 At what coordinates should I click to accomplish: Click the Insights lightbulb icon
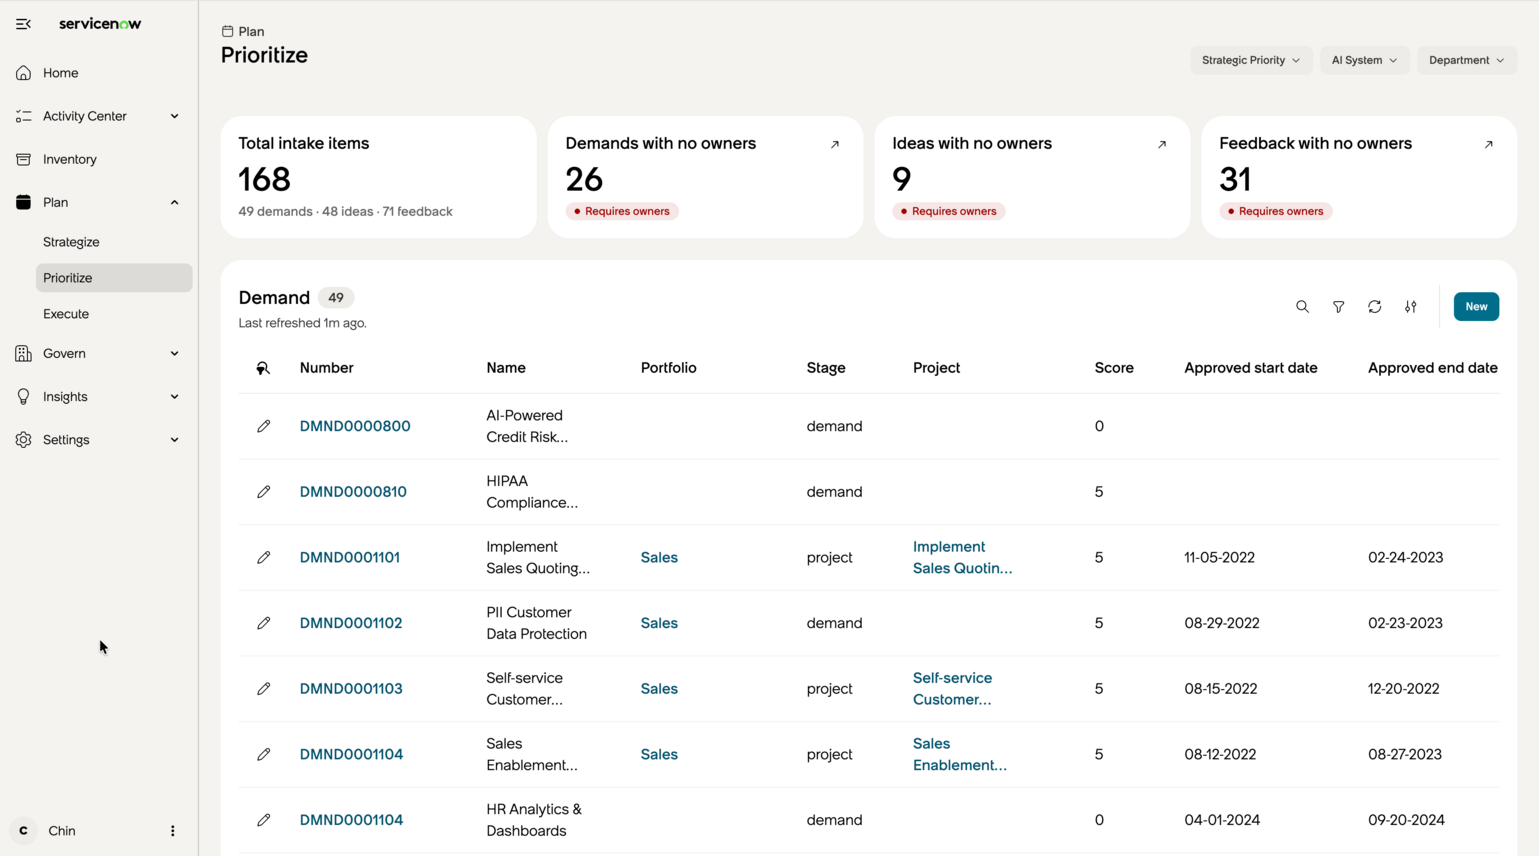coord(23,397)
